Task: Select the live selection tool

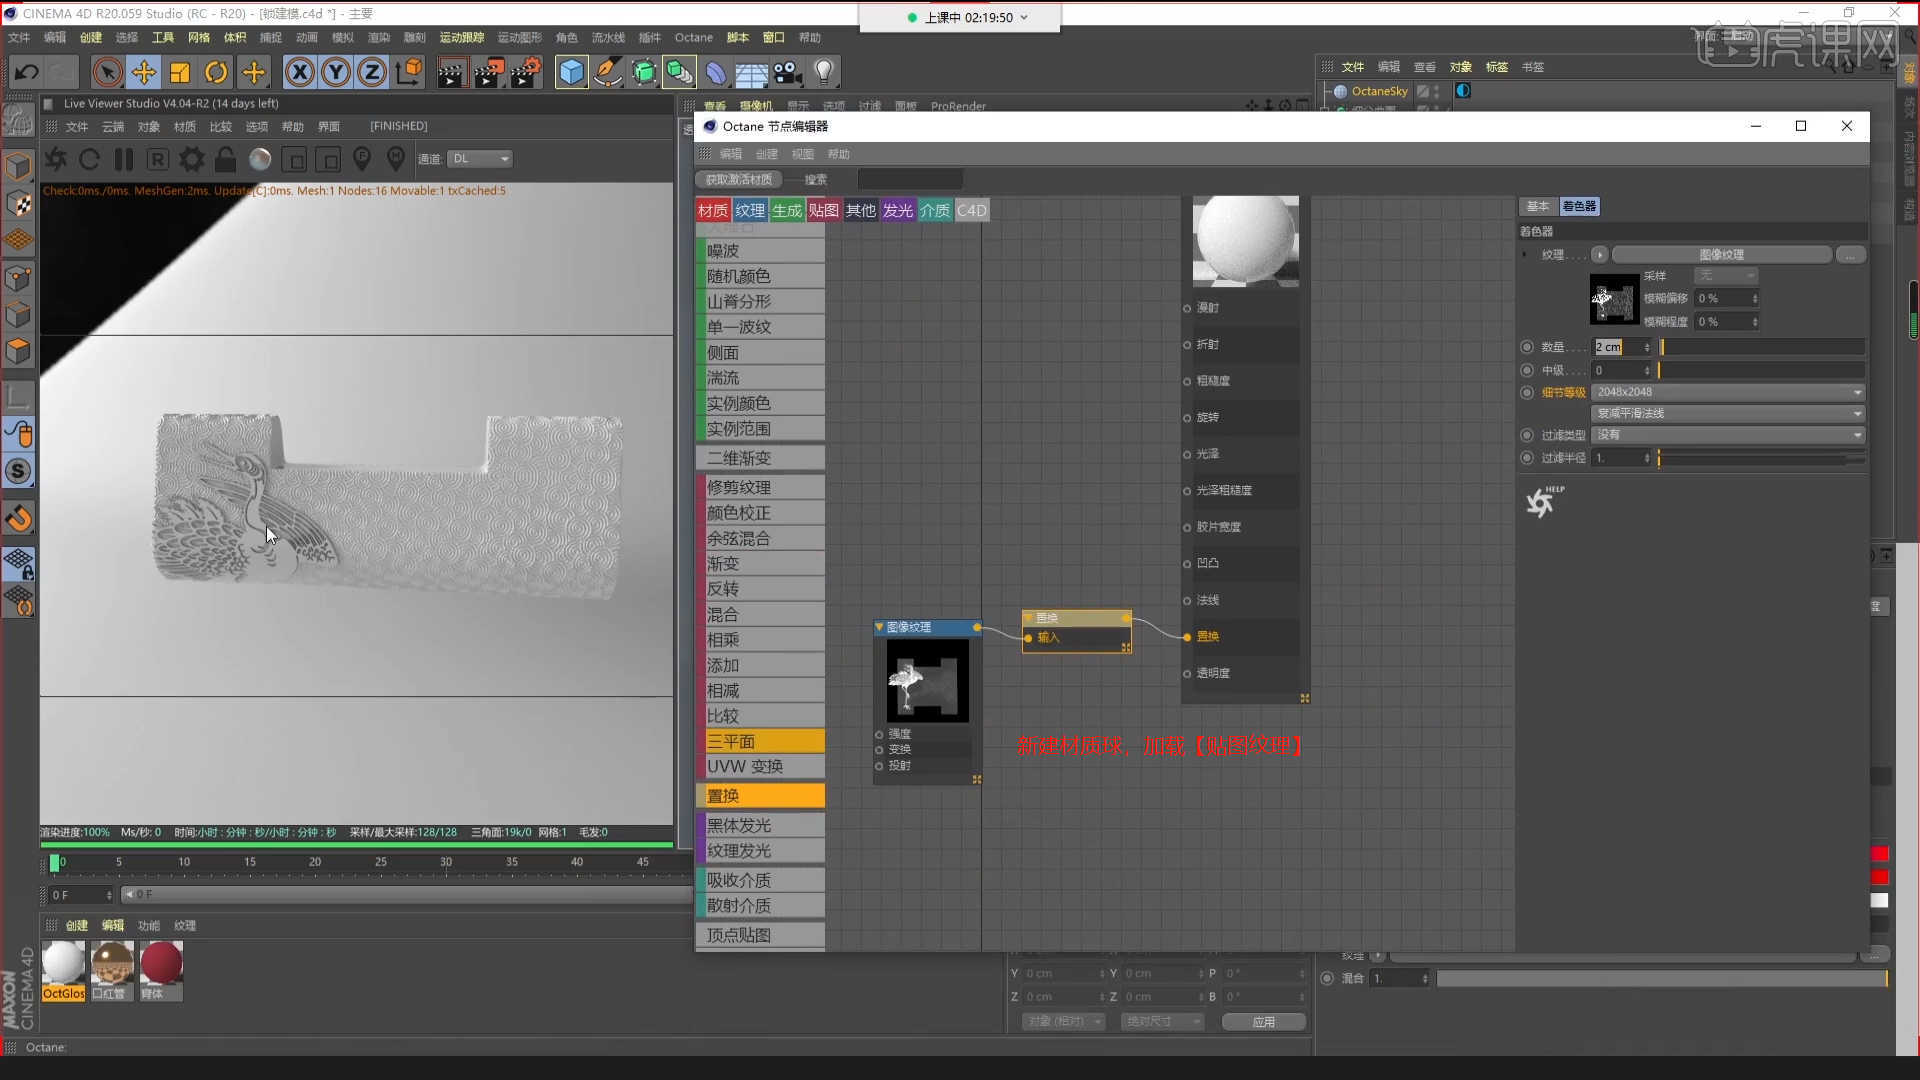Action: coord(107,72)
